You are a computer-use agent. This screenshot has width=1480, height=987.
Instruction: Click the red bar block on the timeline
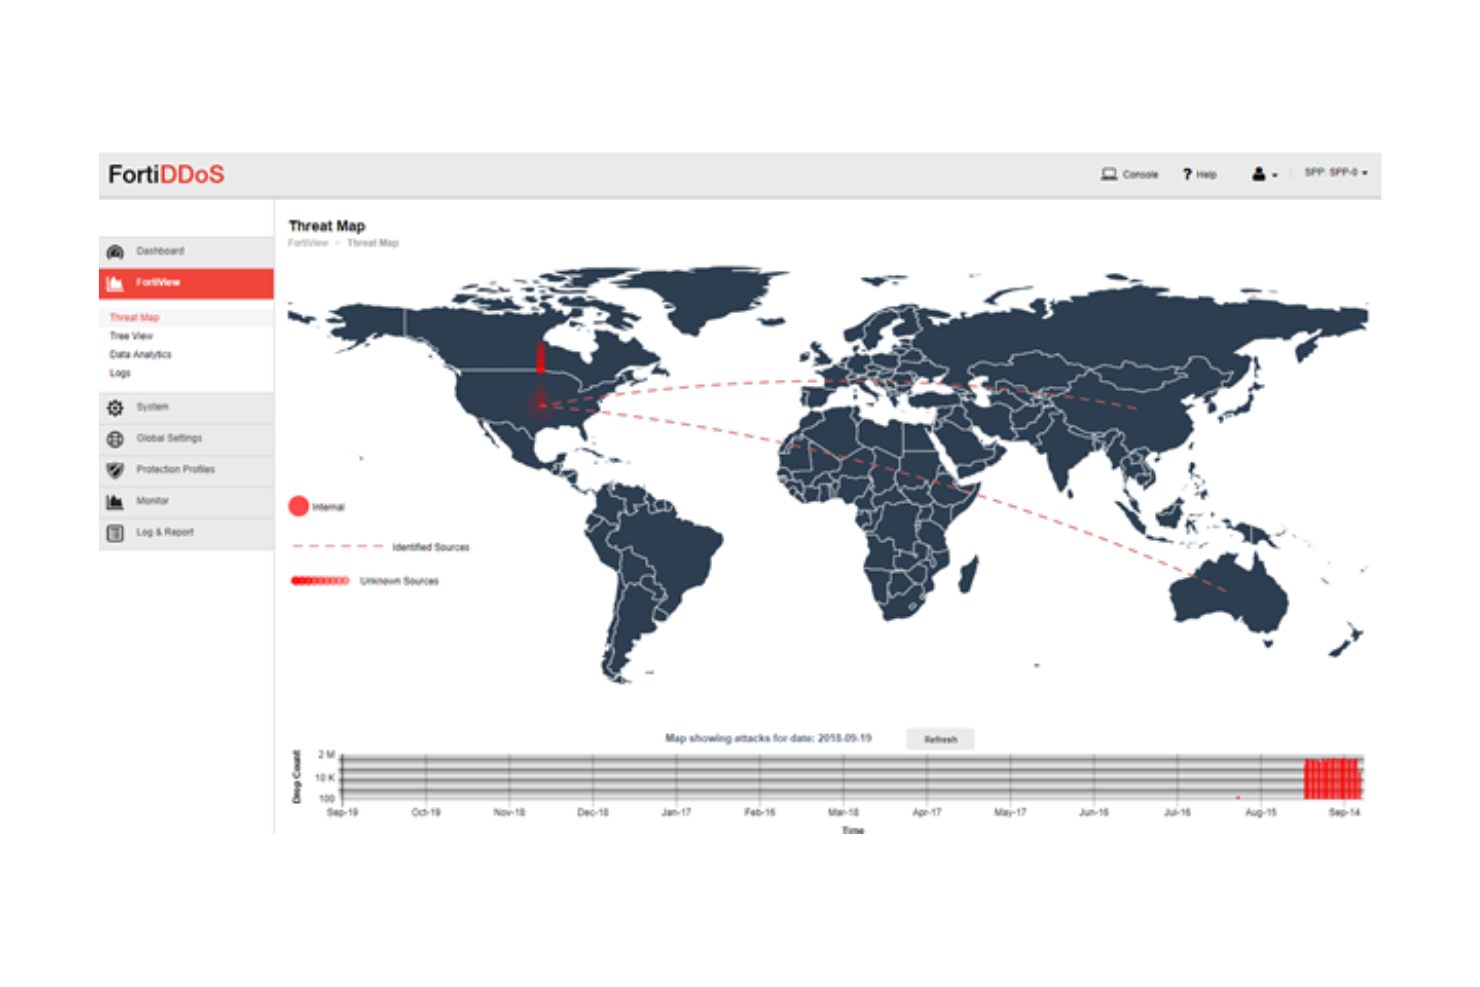[1333, 778]
